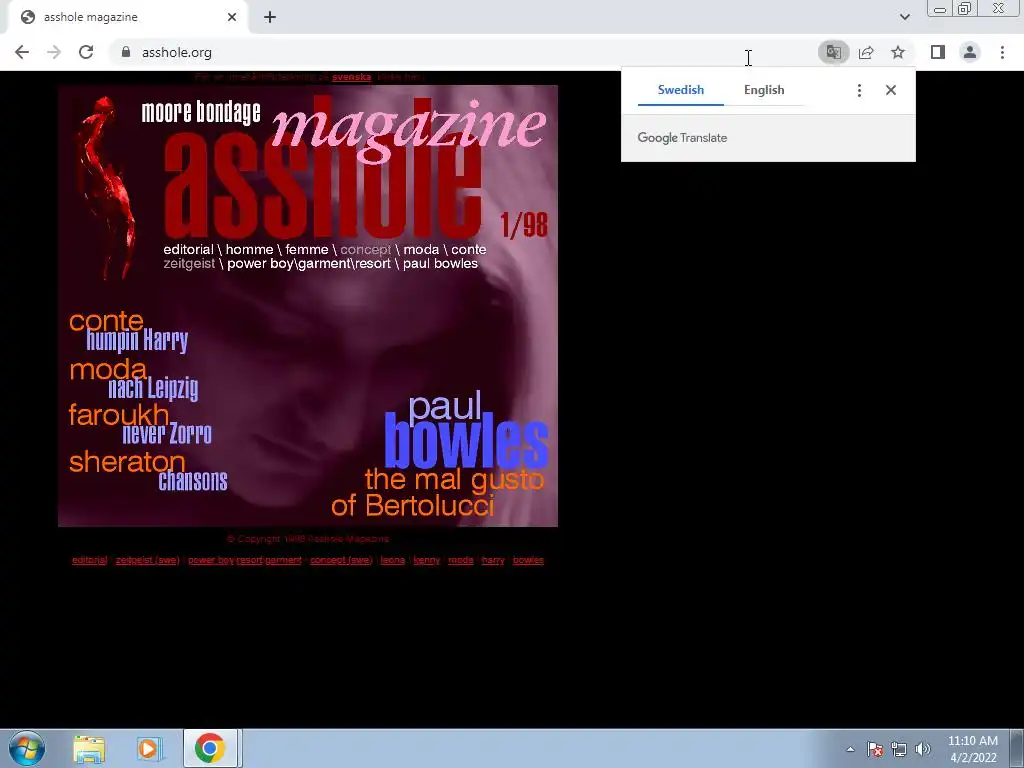The width and height of the screenshot is (1024, 768).
Task: Open the footer harry link
Action: (x=493, y=560)
